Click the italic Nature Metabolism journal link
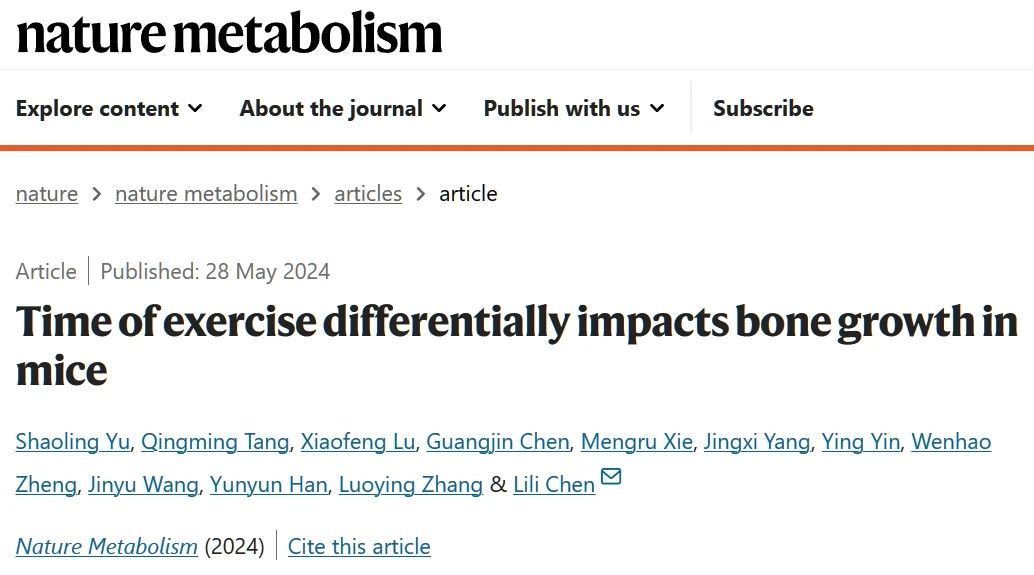This screenshot has width=1034, height=575. 107,547
